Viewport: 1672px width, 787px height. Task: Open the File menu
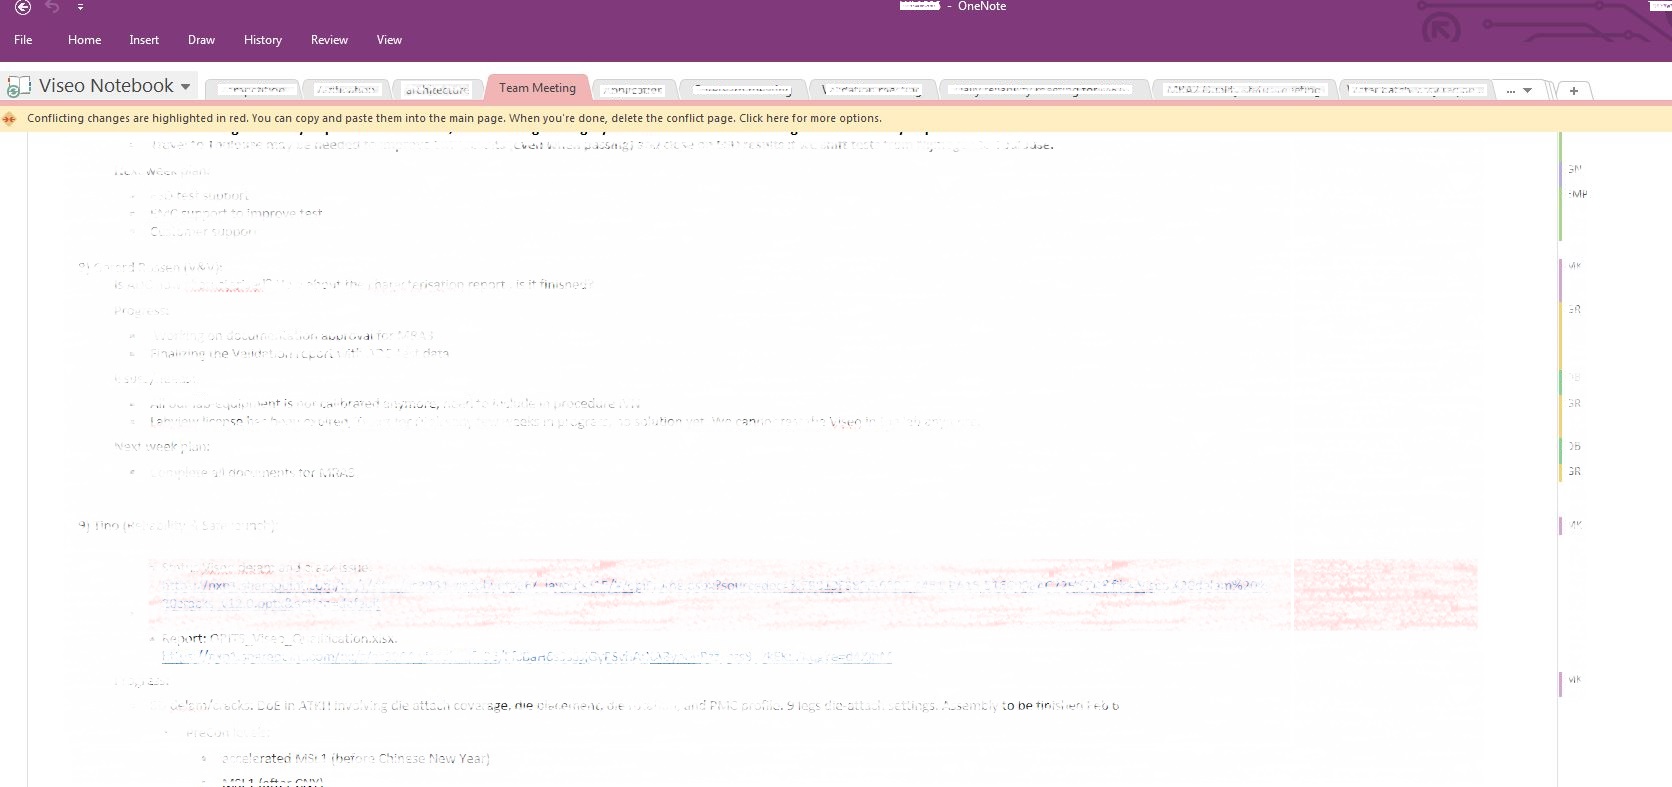tap(23, 40)
